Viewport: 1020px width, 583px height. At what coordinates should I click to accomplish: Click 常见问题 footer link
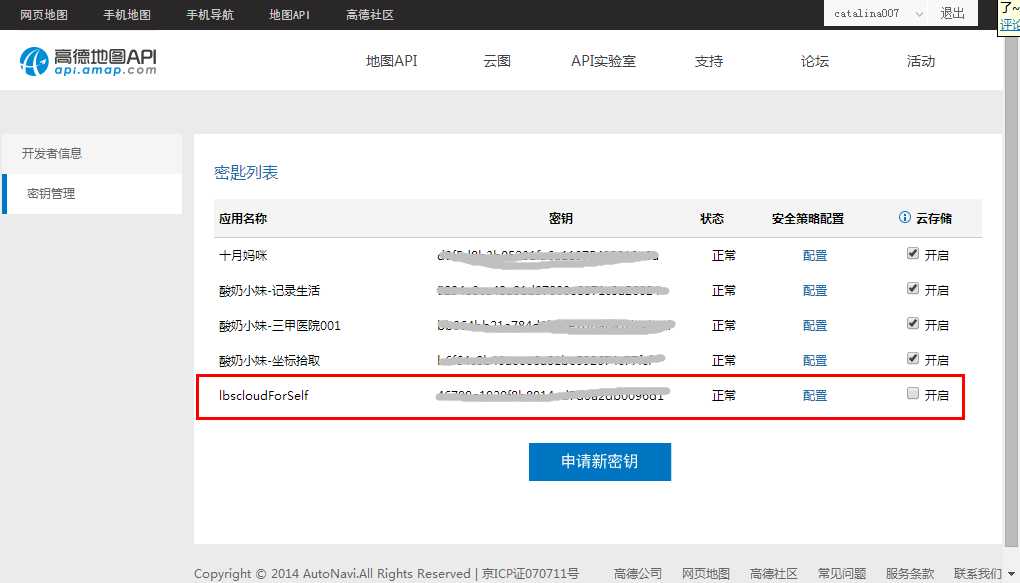point(842,573)
